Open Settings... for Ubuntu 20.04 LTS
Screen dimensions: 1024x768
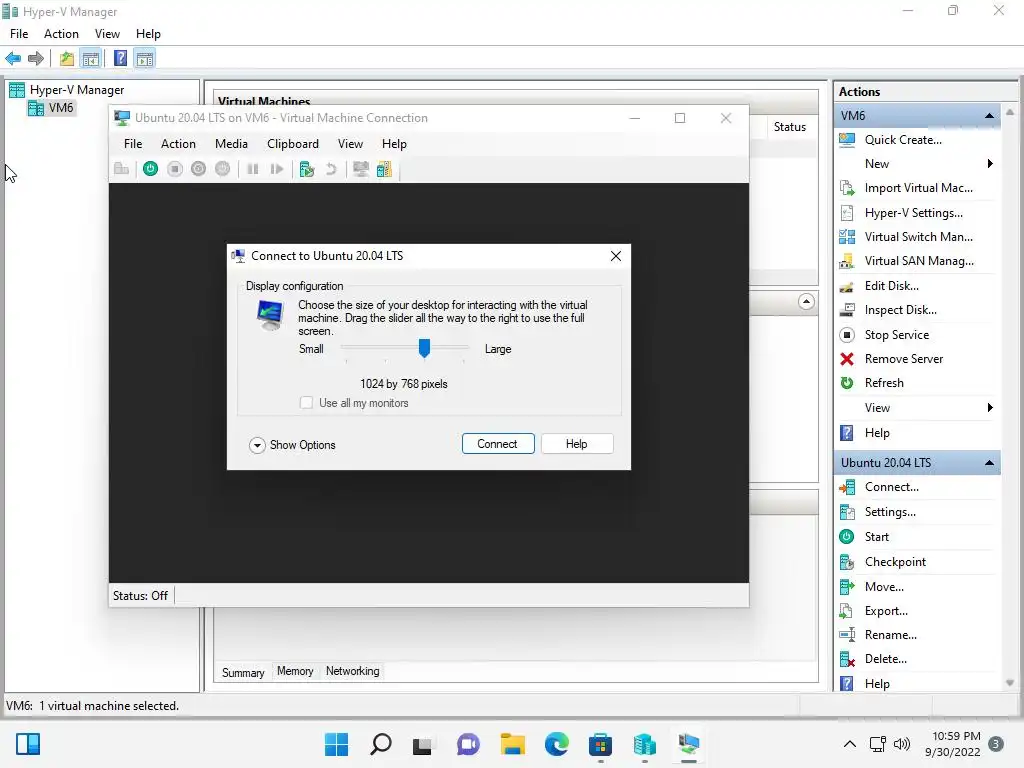pyautogui.click(x=890, y=512)
